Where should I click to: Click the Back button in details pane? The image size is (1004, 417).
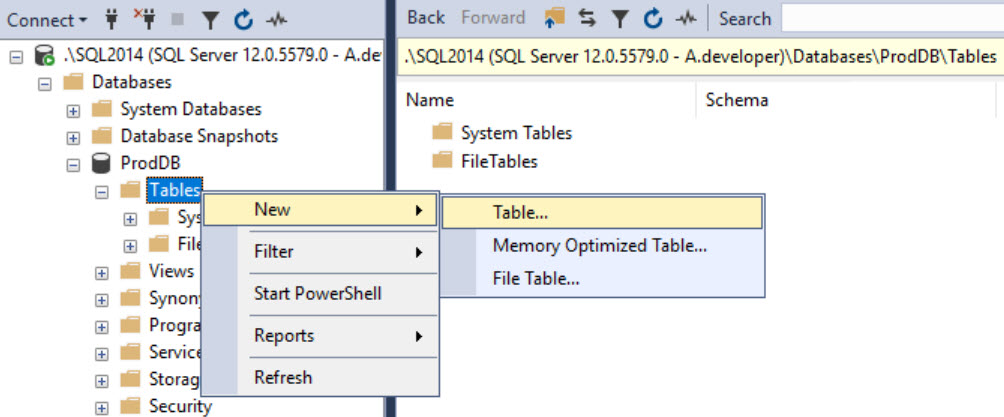(426, 18)
